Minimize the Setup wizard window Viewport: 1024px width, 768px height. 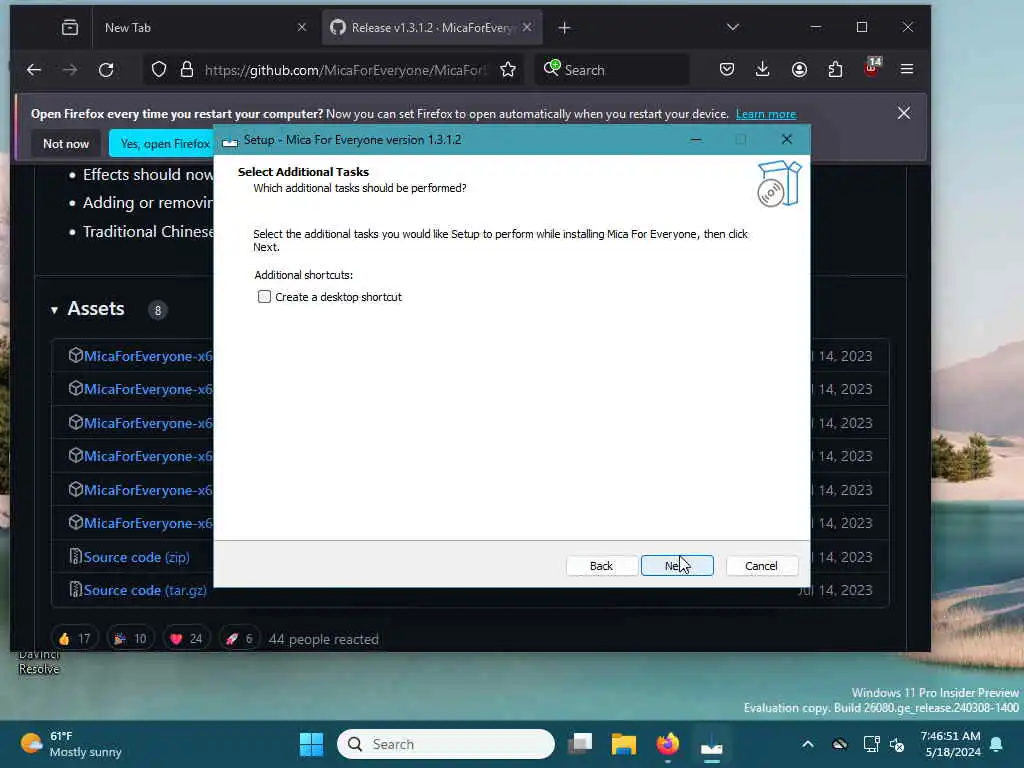[x=696, y=140]
